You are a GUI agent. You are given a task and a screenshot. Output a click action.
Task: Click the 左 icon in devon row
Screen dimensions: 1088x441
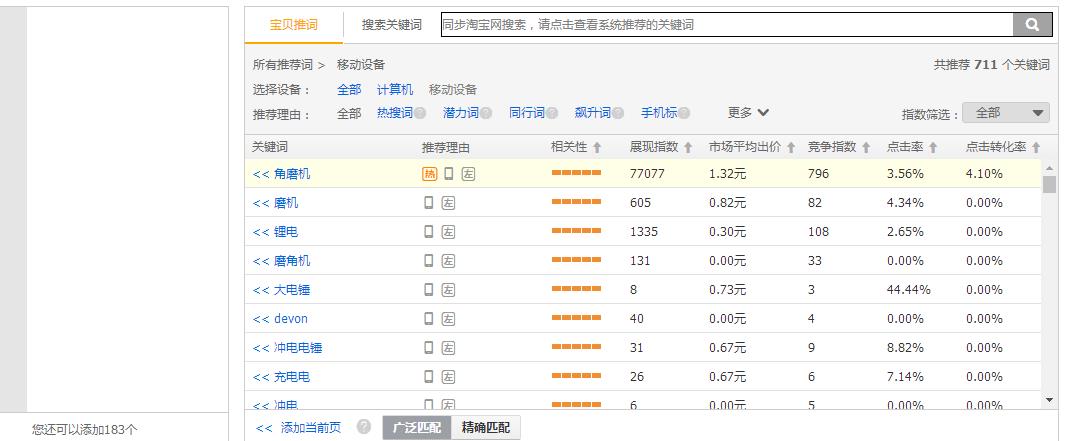click(x=448, y=319)
